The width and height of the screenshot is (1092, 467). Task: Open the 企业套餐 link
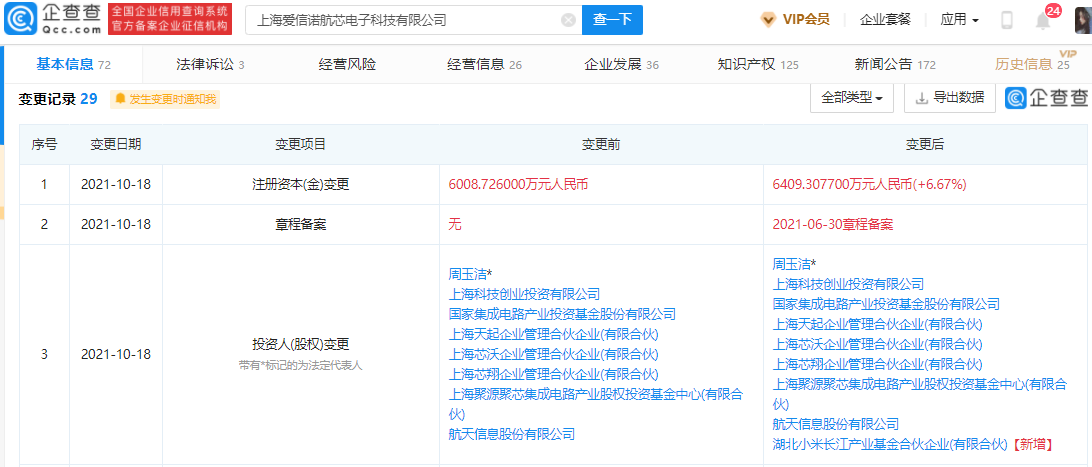point(885,19)
